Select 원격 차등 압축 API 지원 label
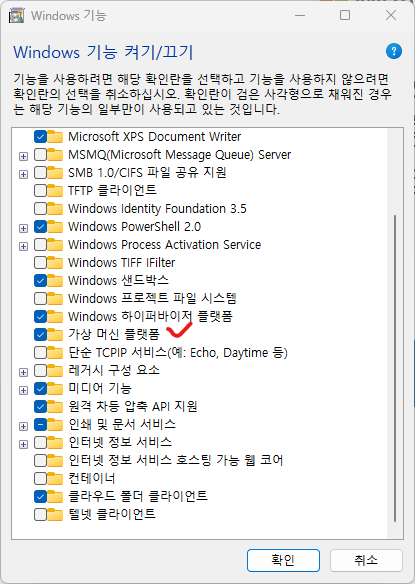Viewport: 415px width, 584px height. point(133,406)
